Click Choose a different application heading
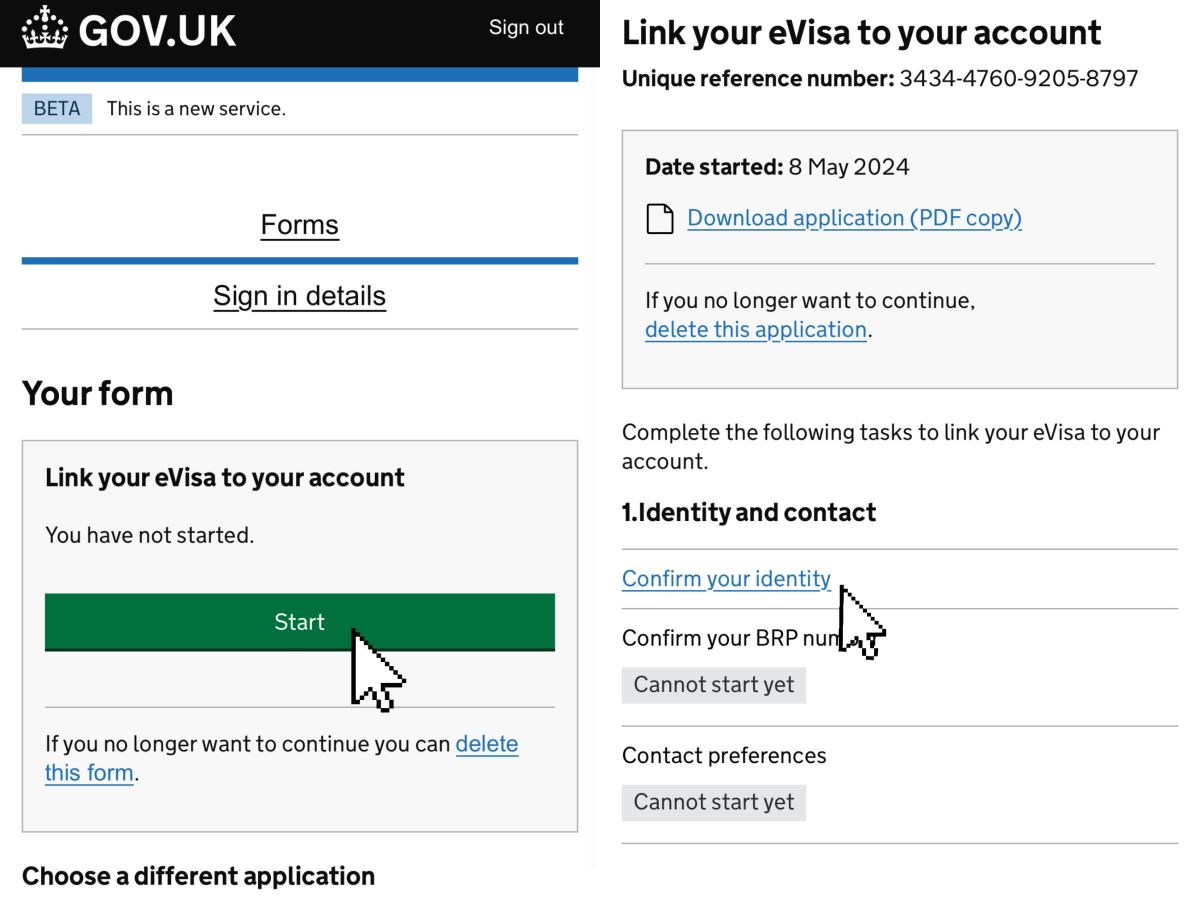The height and width of the screenshot is (900, 1200). click(x=198, y=876)
